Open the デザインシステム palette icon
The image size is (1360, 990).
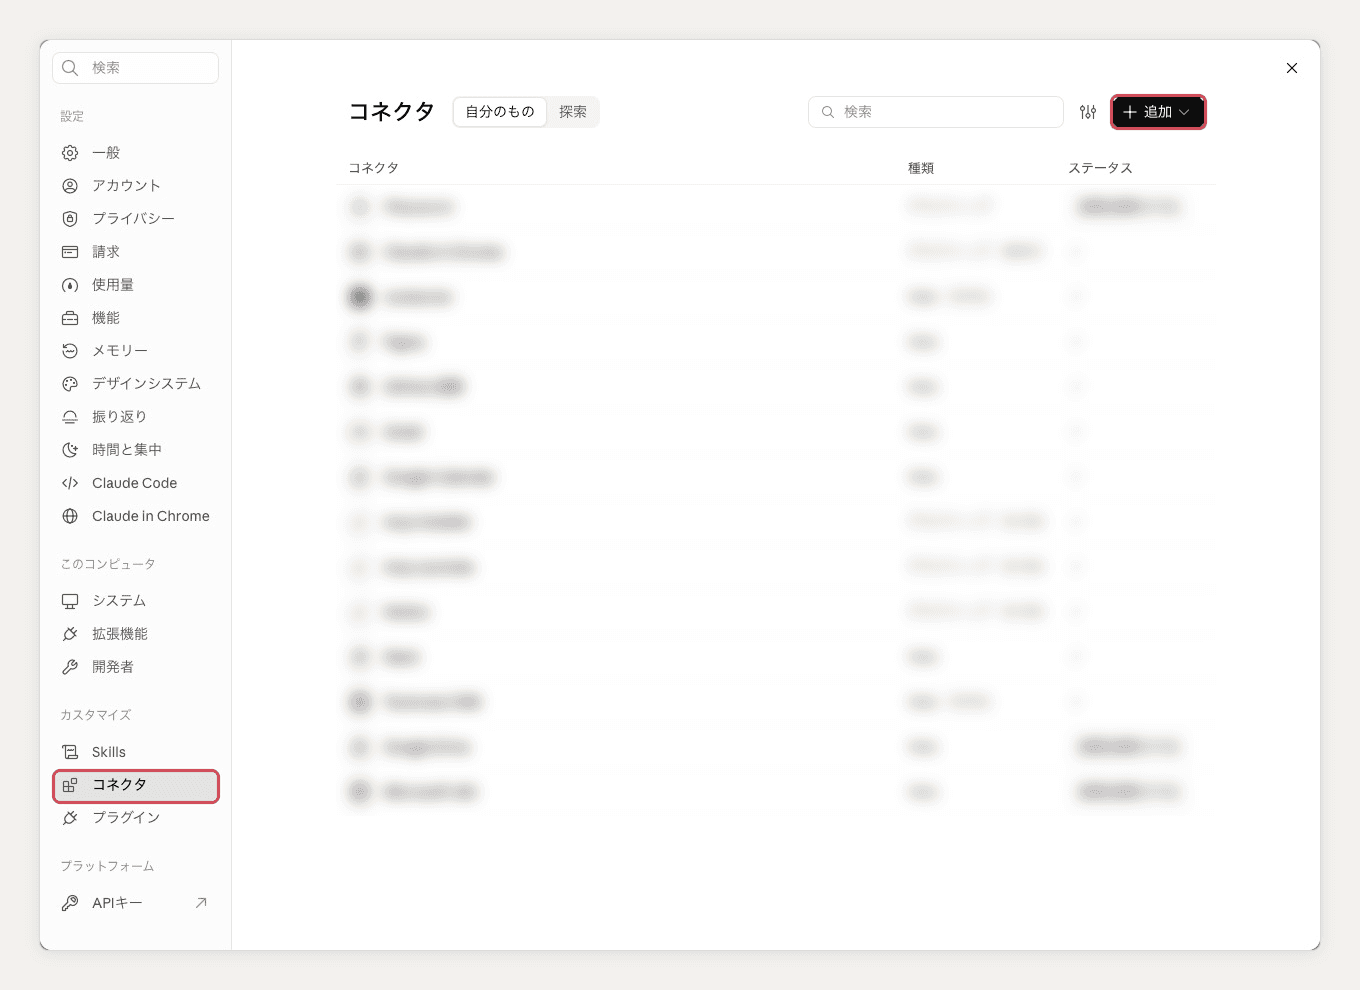pos(70,384)
